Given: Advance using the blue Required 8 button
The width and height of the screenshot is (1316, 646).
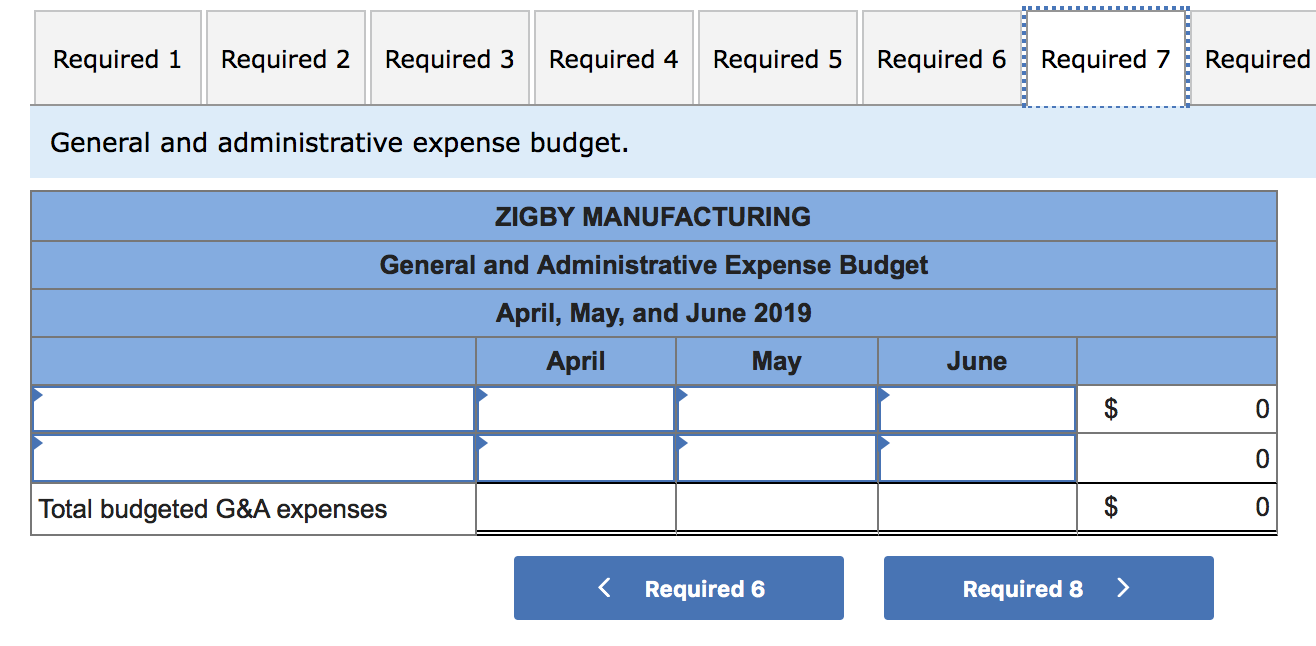Looking at the screenshot, I should [1049, 588].
